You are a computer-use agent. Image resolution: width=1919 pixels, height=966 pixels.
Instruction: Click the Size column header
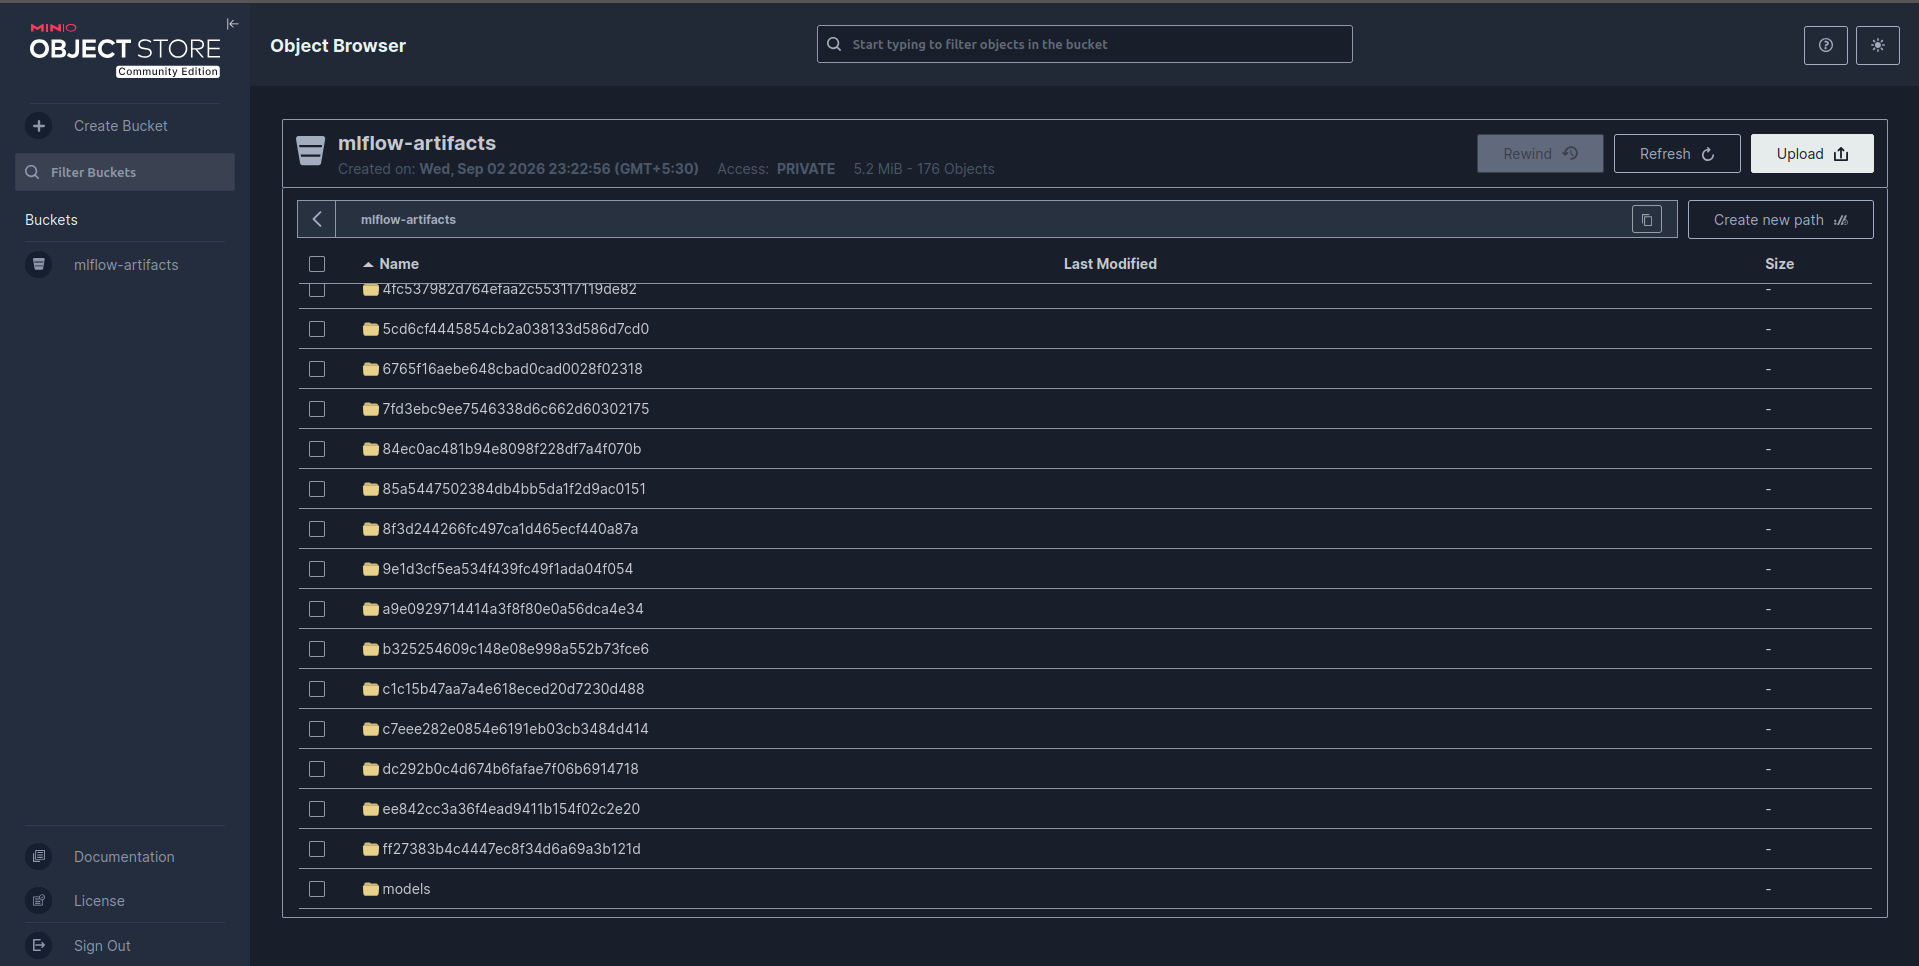1779,264
